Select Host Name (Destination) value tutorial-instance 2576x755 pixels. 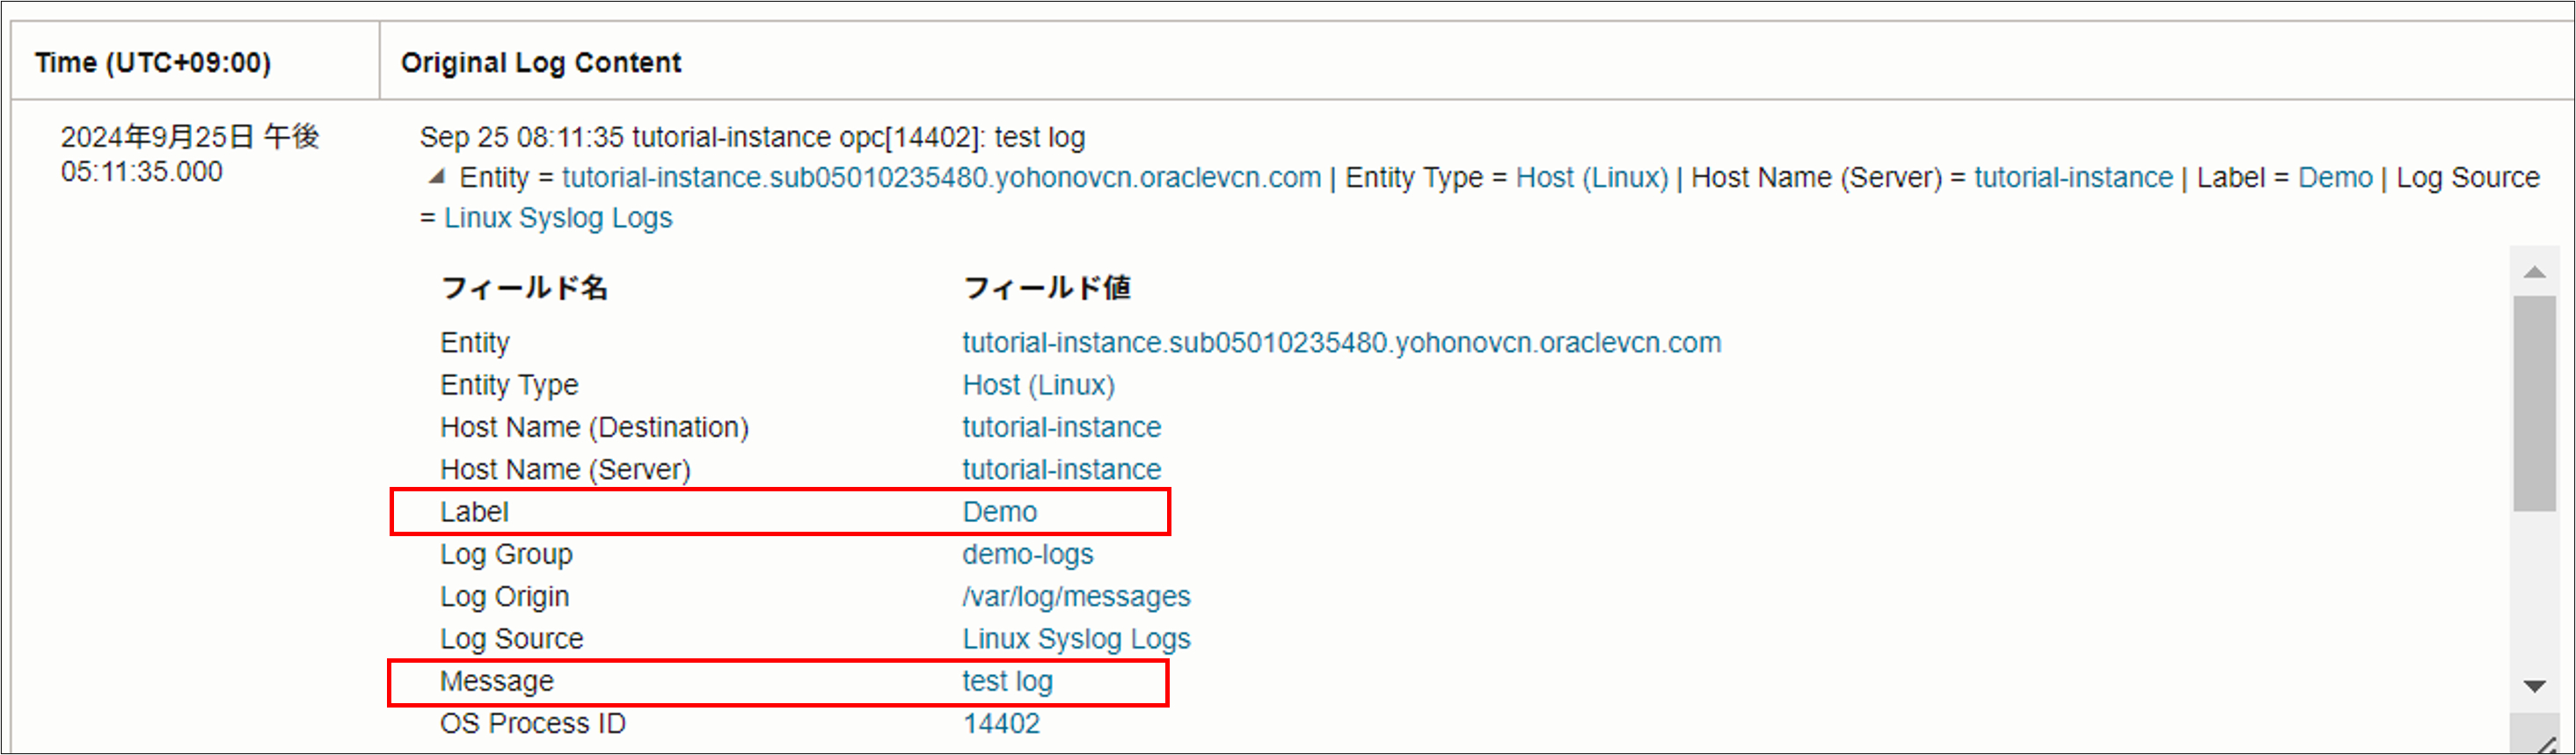tap(1061, 428)
